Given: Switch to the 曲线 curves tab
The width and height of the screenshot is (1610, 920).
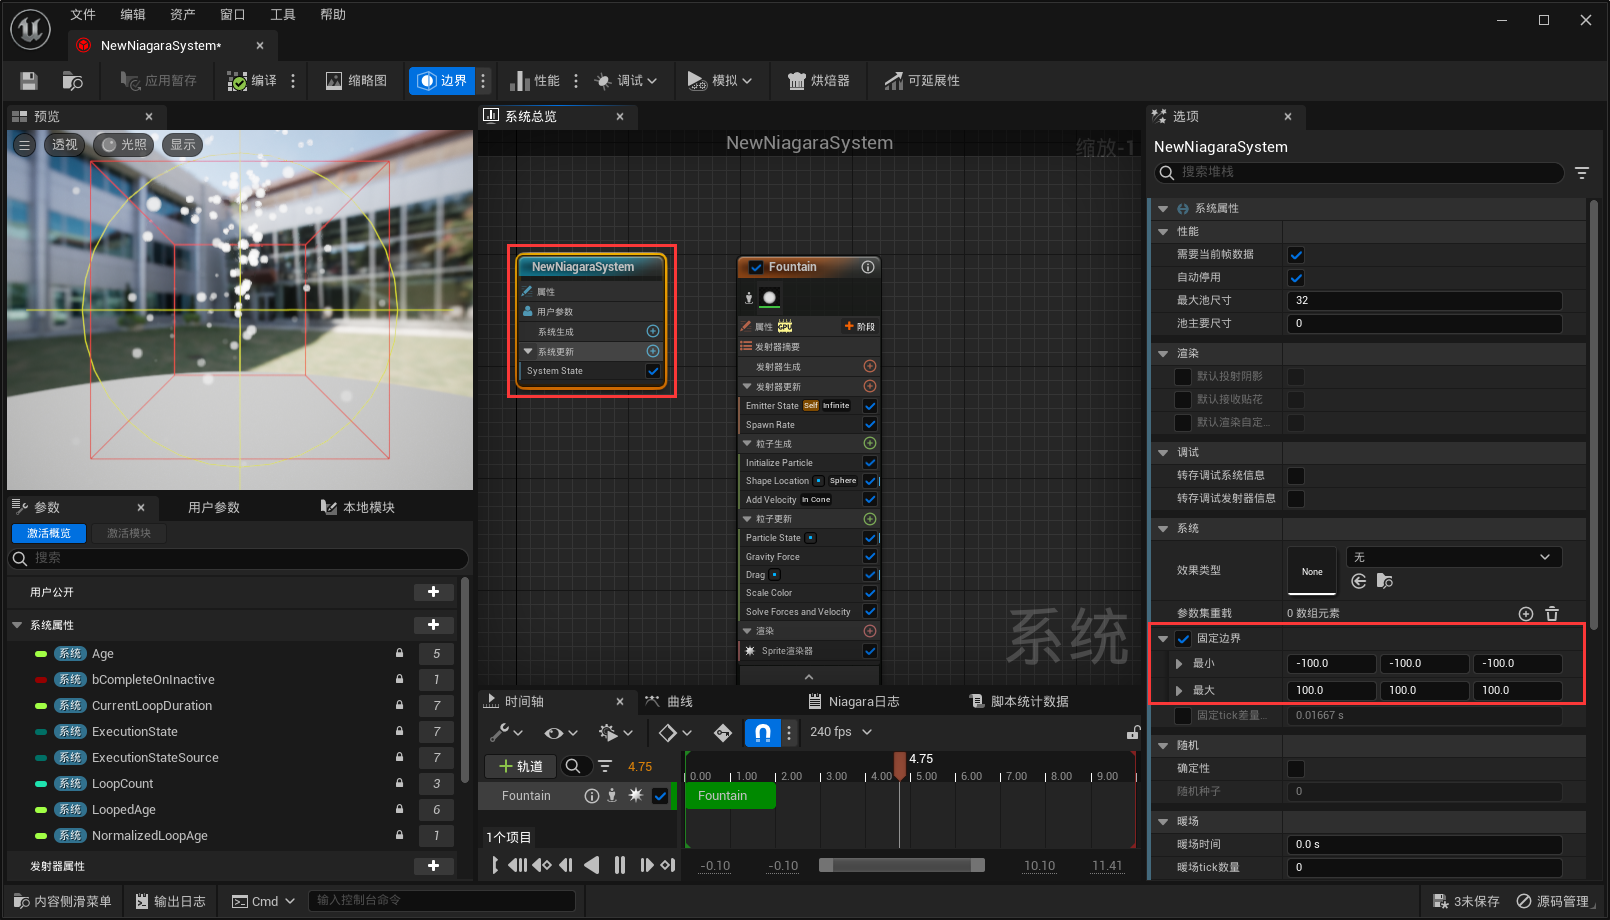Looking at the screenshot, I should (669, 701).
